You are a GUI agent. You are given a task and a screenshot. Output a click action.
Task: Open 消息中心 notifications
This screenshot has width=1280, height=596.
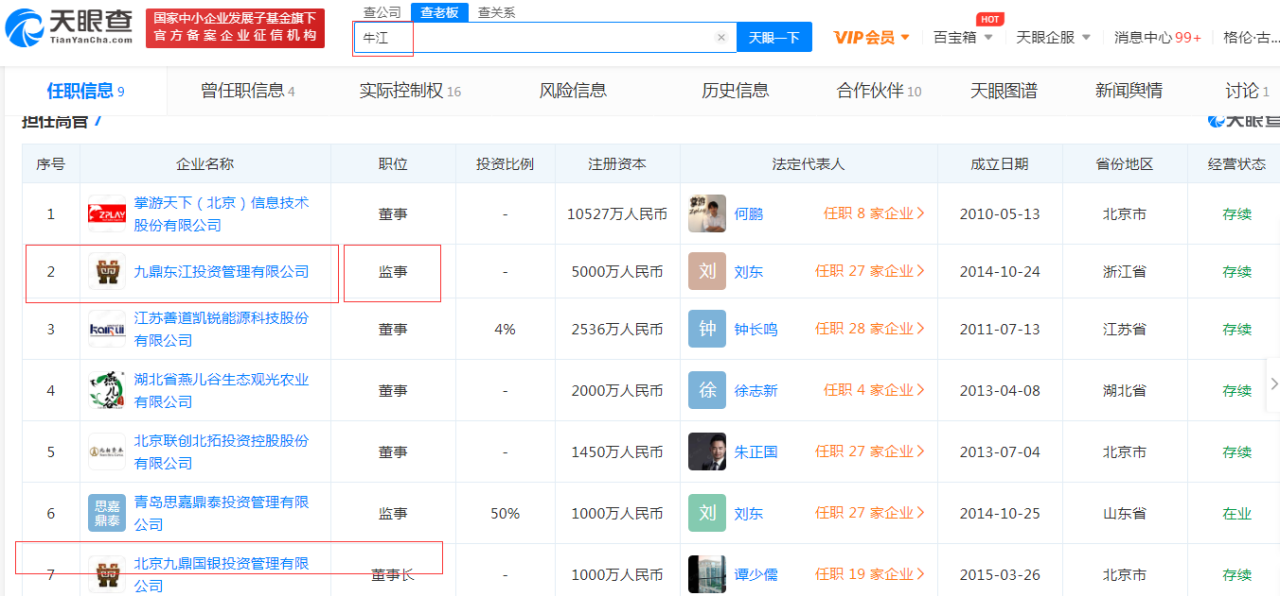click(x=1158, y=37)
